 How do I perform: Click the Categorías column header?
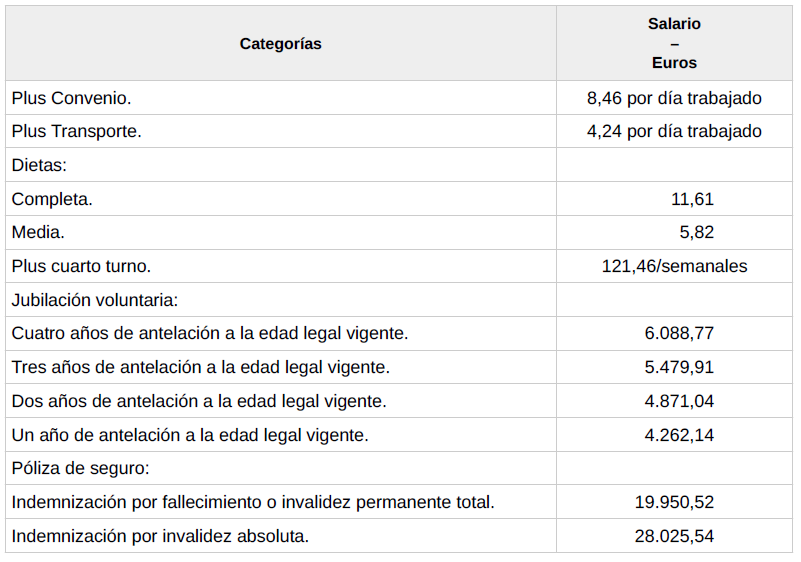[281, 44]
